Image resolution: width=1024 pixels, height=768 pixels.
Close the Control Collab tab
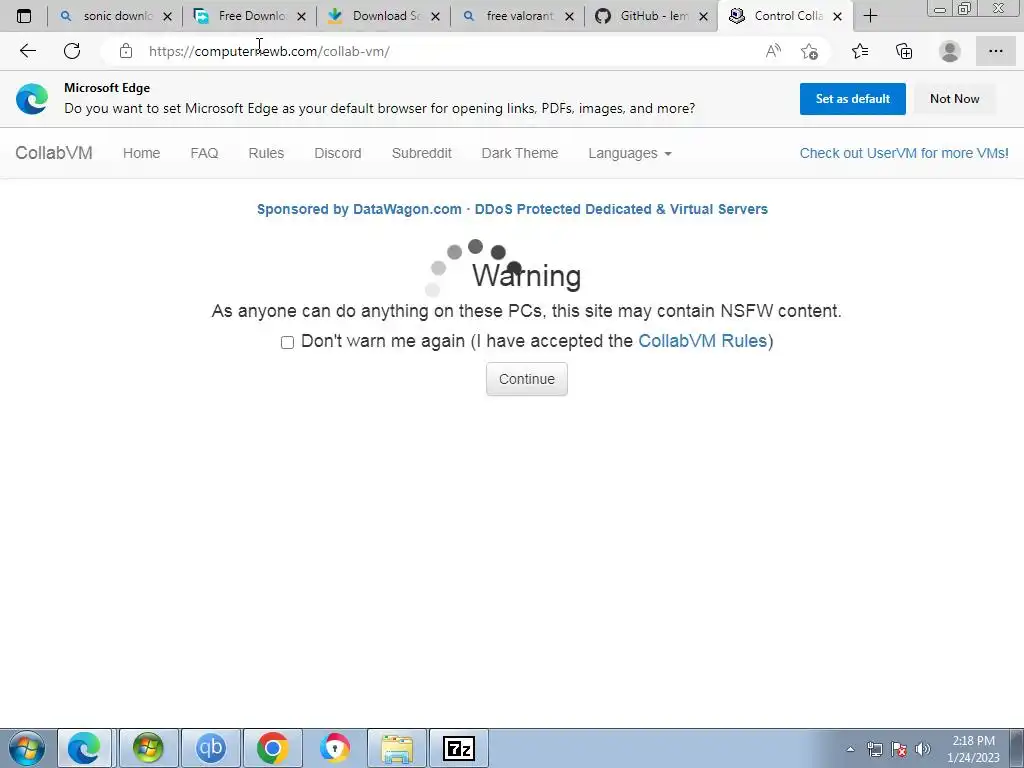(x=837, y=16)
